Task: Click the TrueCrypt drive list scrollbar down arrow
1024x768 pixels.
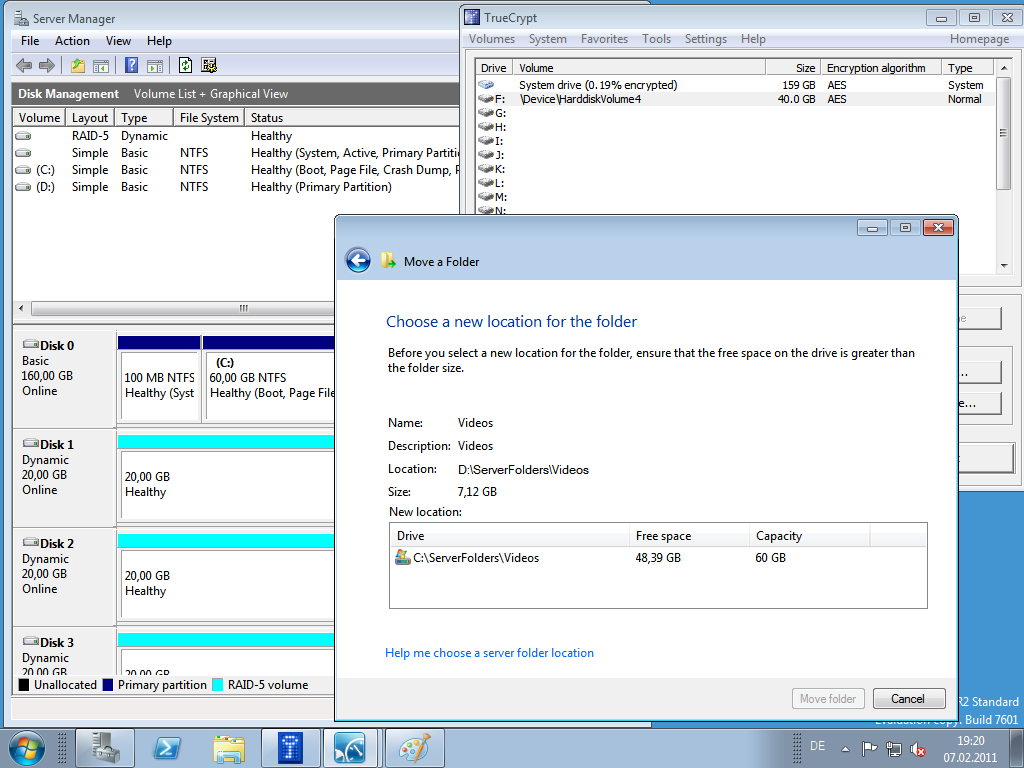Action: click(x=1004, y=266)
